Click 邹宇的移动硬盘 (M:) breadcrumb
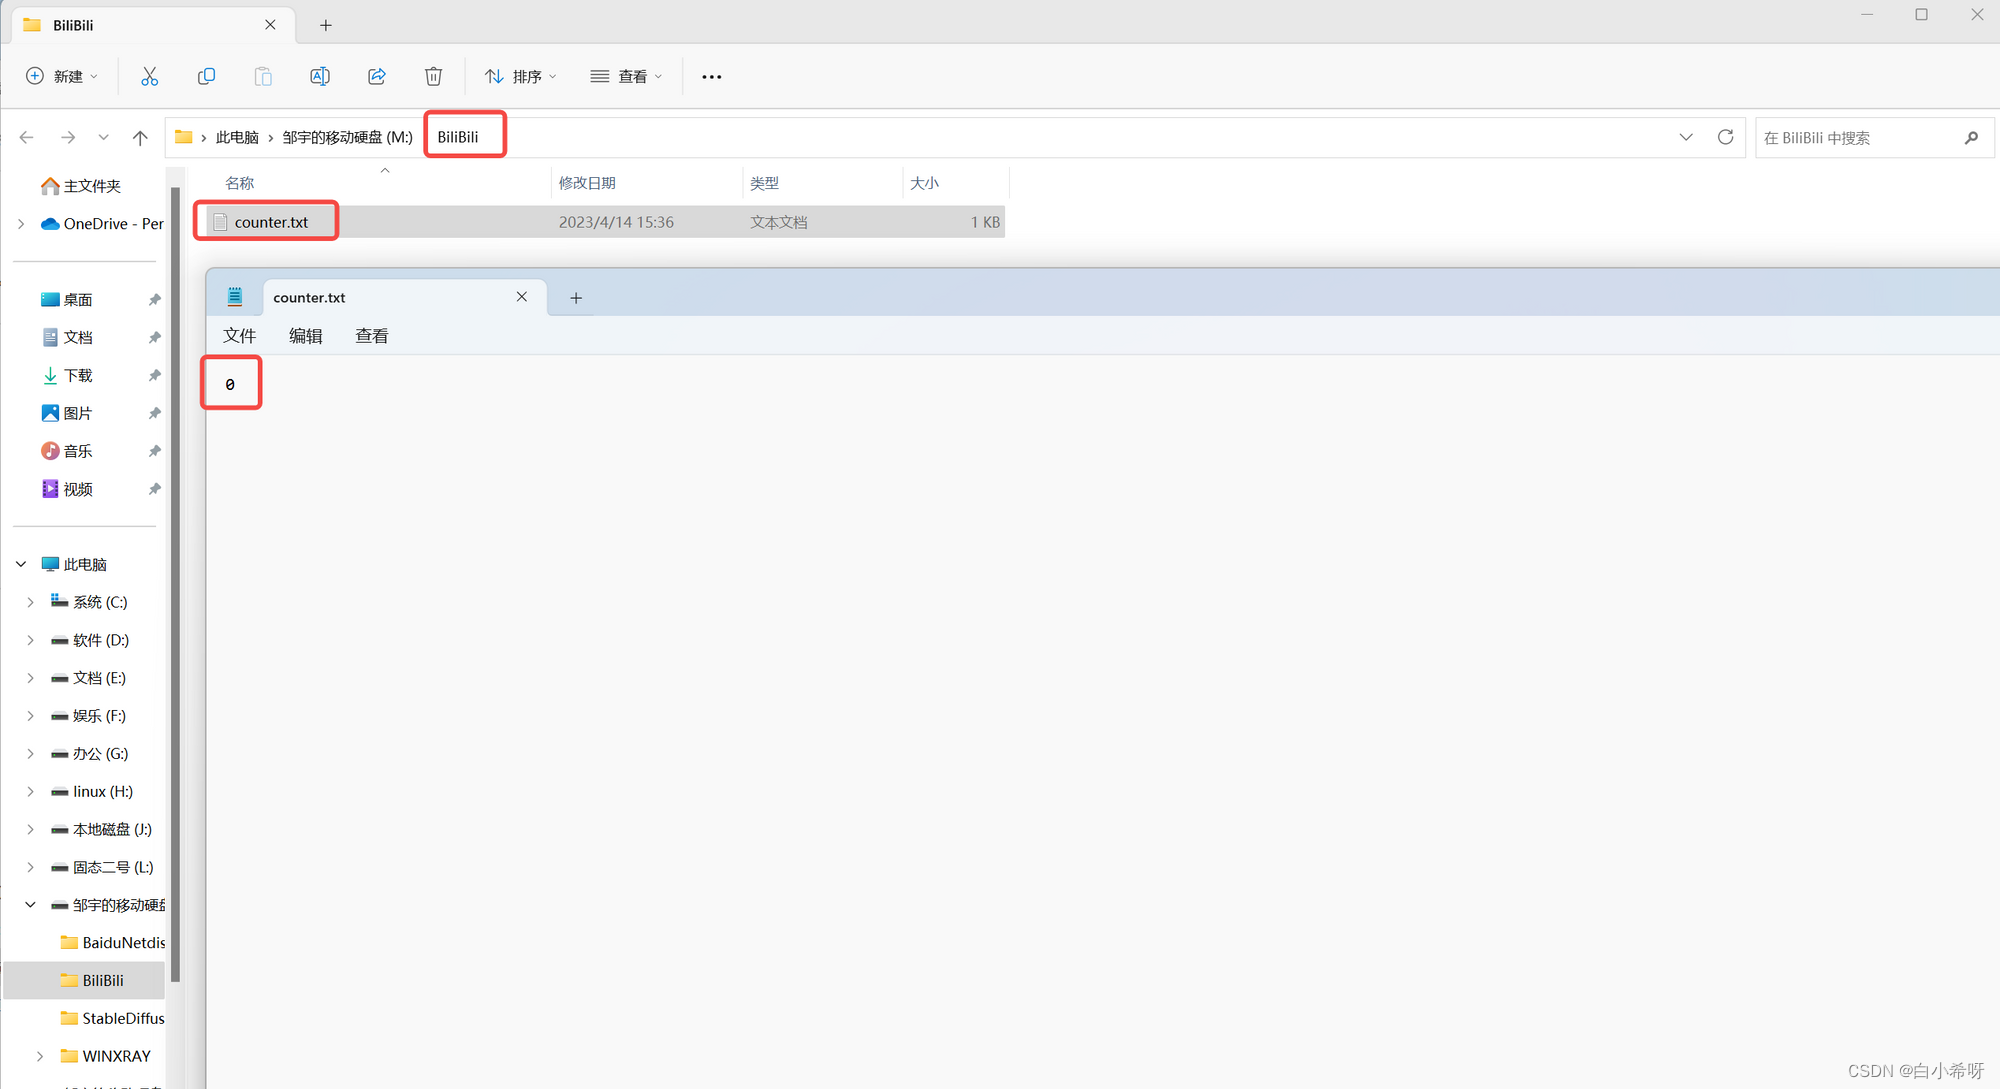Image resolution: width=2000 pixels, height=1089 pixels. coord(347,138)
